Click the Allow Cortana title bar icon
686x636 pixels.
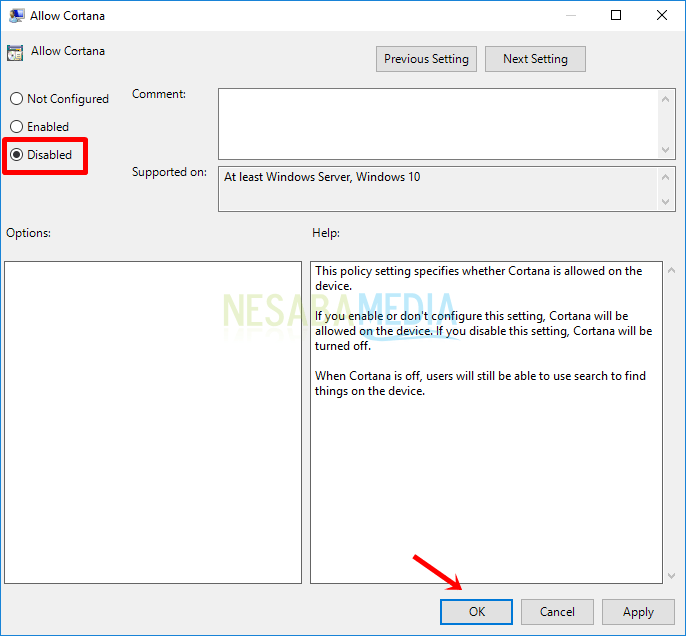pos(17,16)
